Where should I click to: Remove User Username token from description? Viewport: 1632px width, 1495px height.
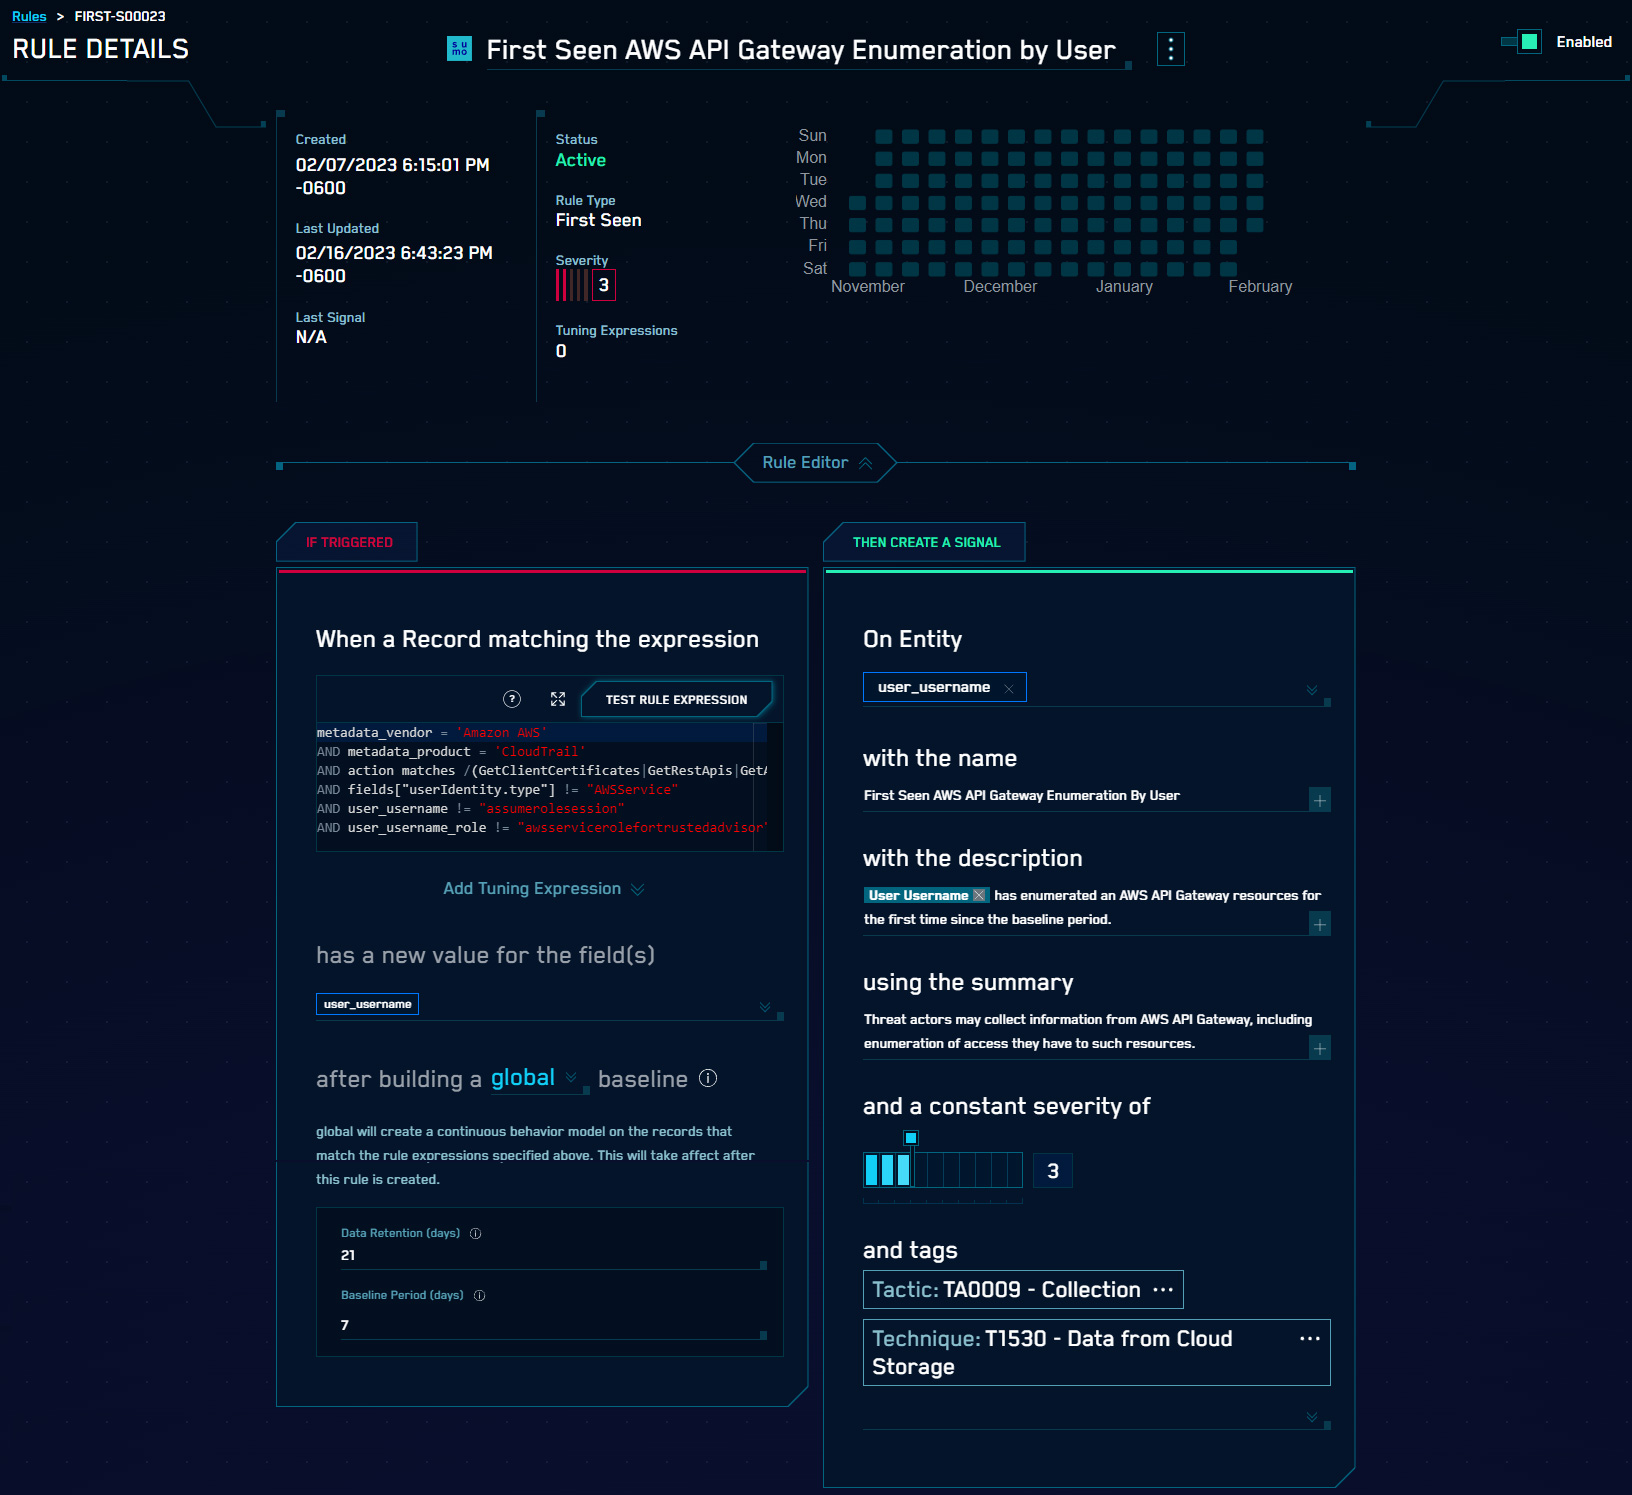click(979, 895)
